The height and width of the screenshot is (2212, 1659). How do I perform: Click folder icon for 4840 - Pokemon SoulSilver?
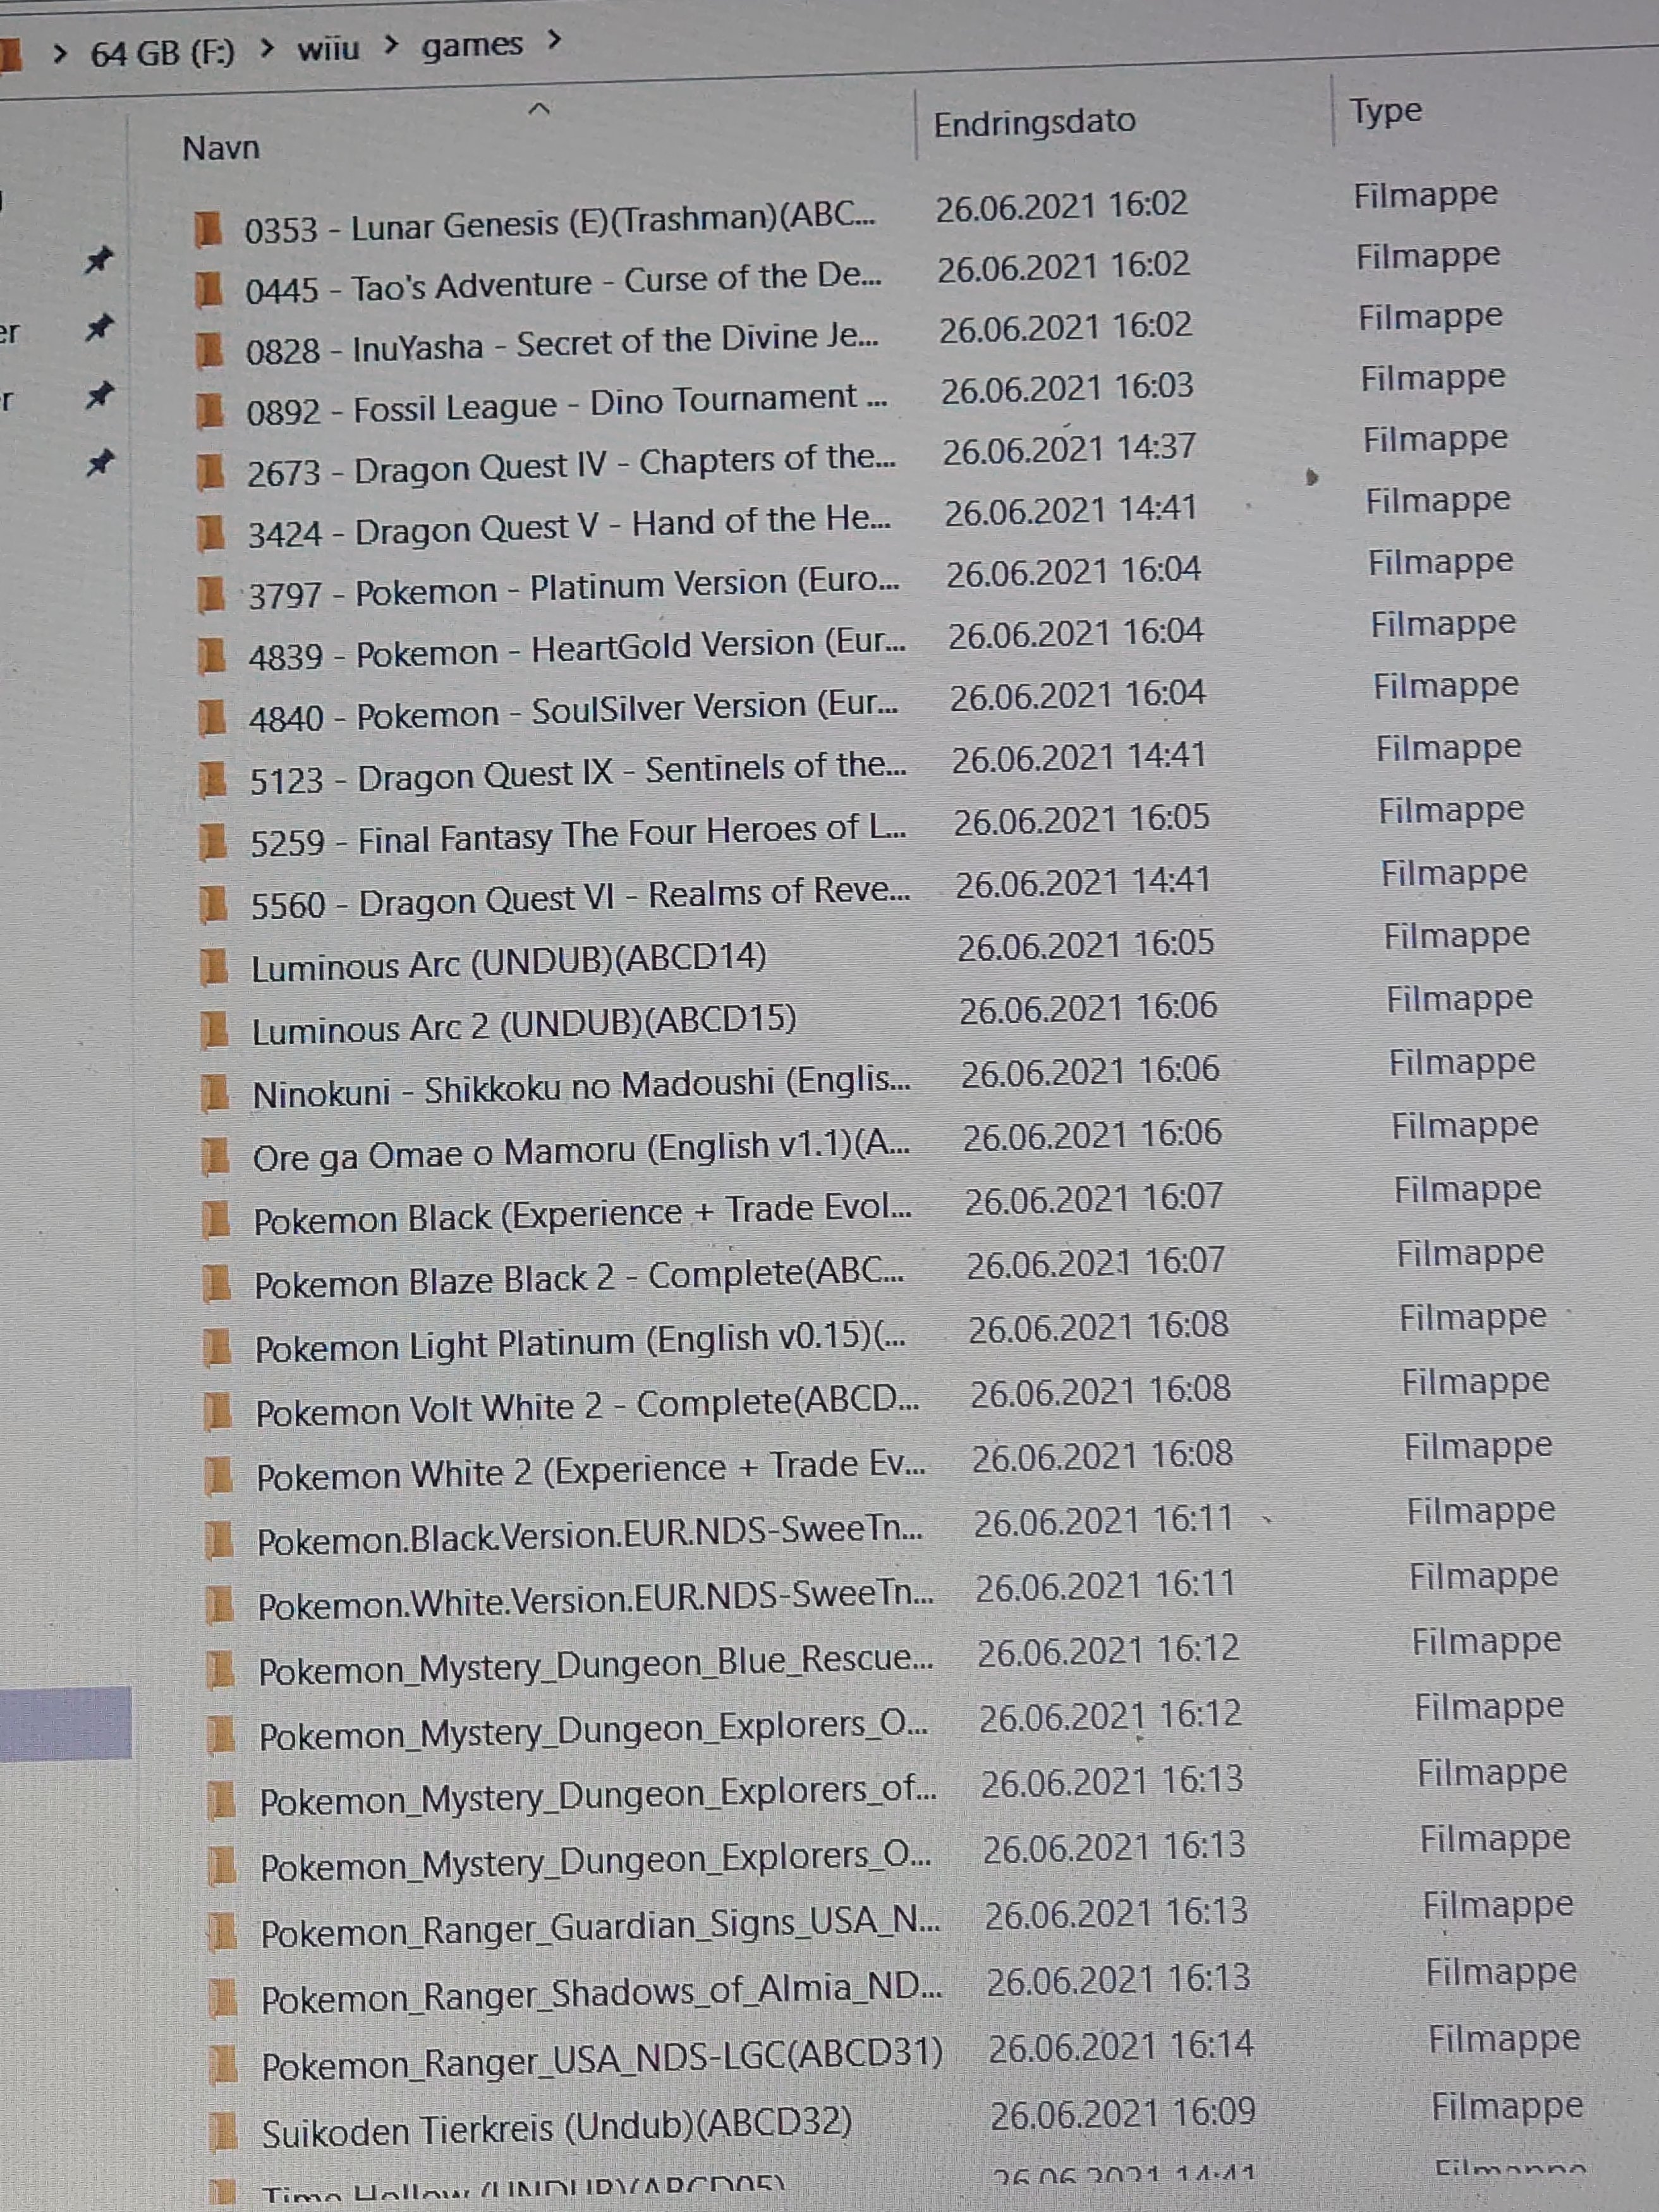coord(212,718)
